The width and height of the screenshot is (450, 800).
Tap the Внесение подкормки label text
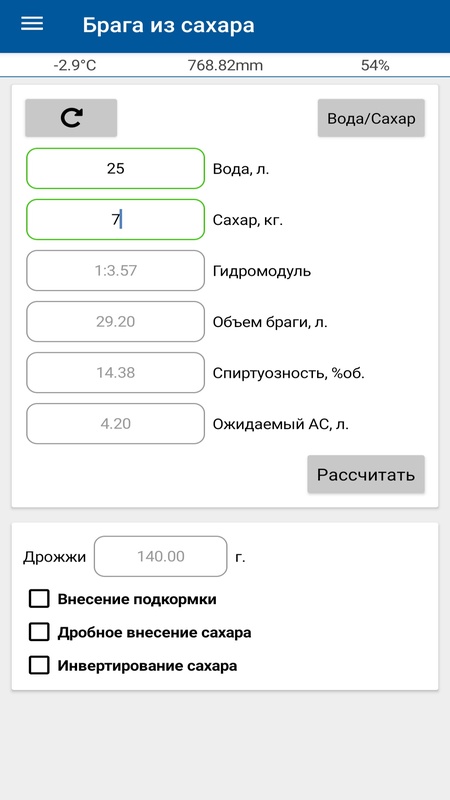pyautogui.click(x=137, y=599)
